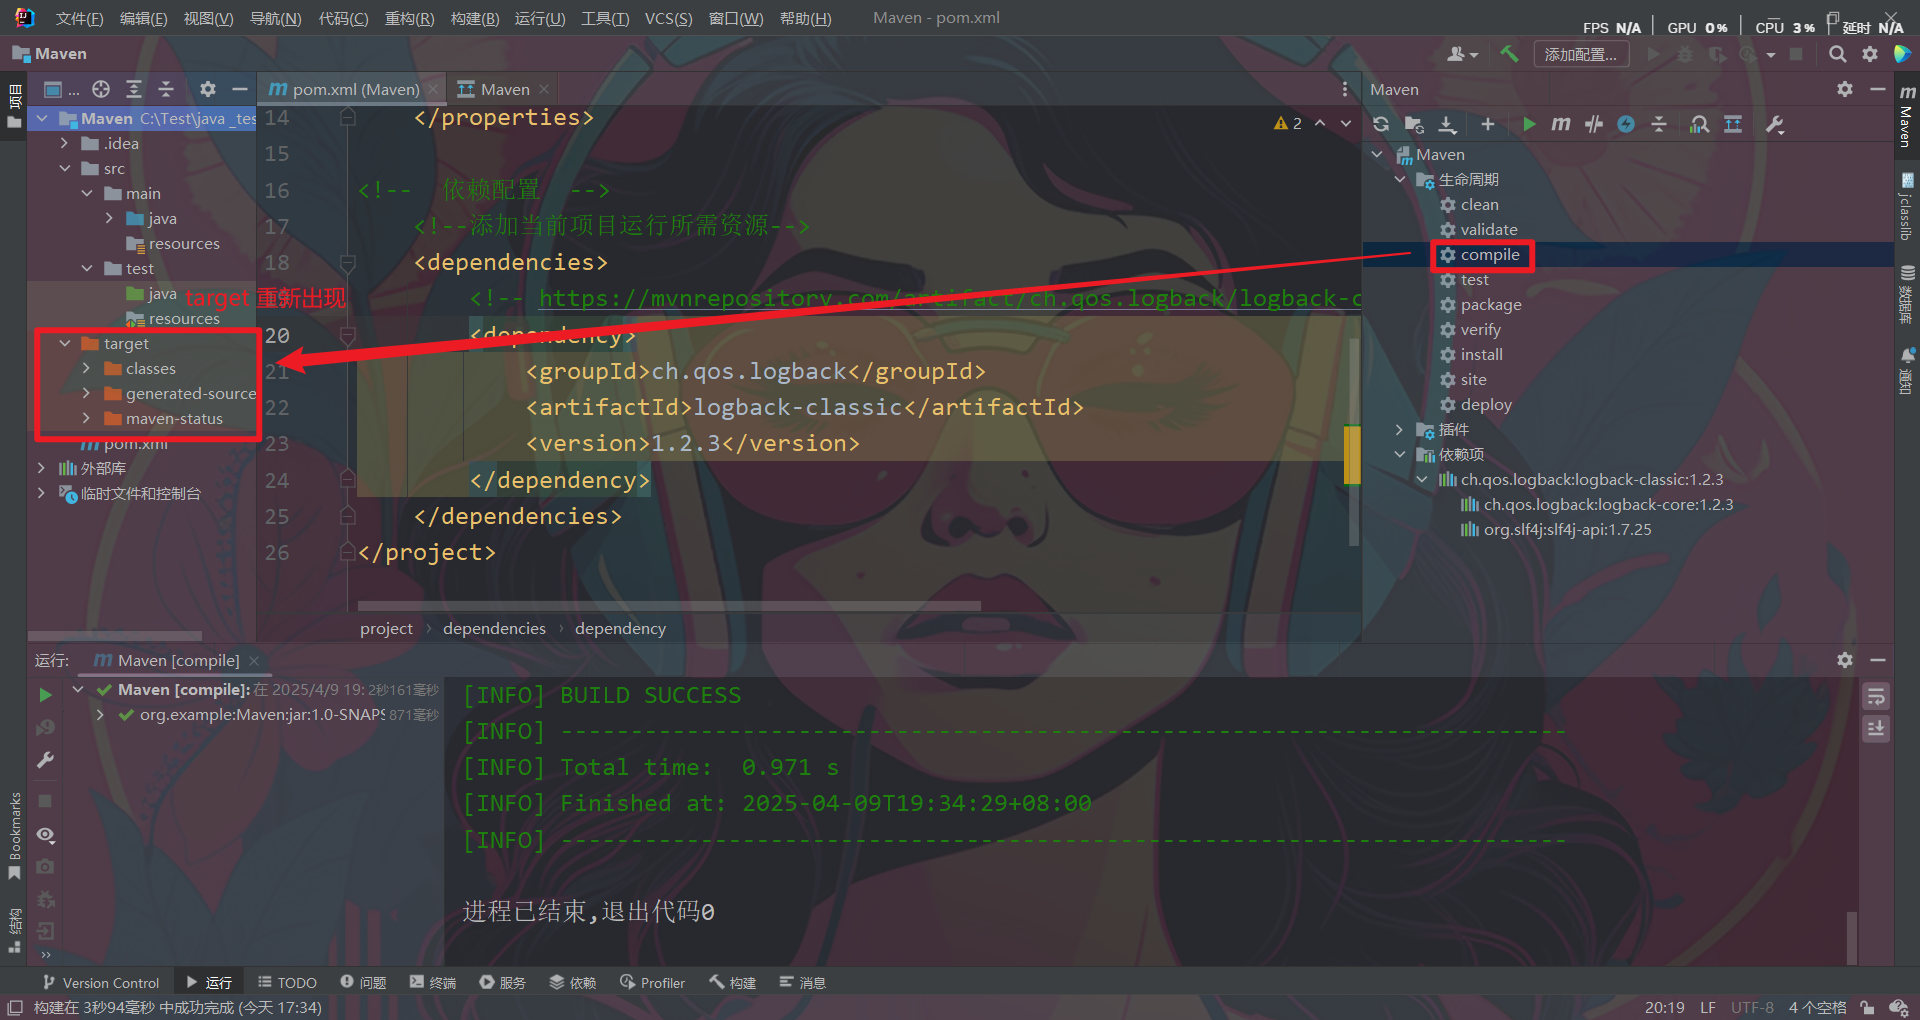
Task: Toggle offline mode lightning icon
Action: pos(1626,124)
